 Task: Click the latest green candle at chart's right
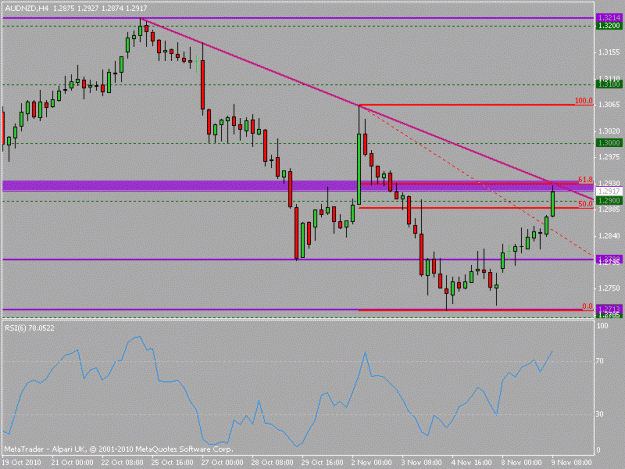point(553,204)
